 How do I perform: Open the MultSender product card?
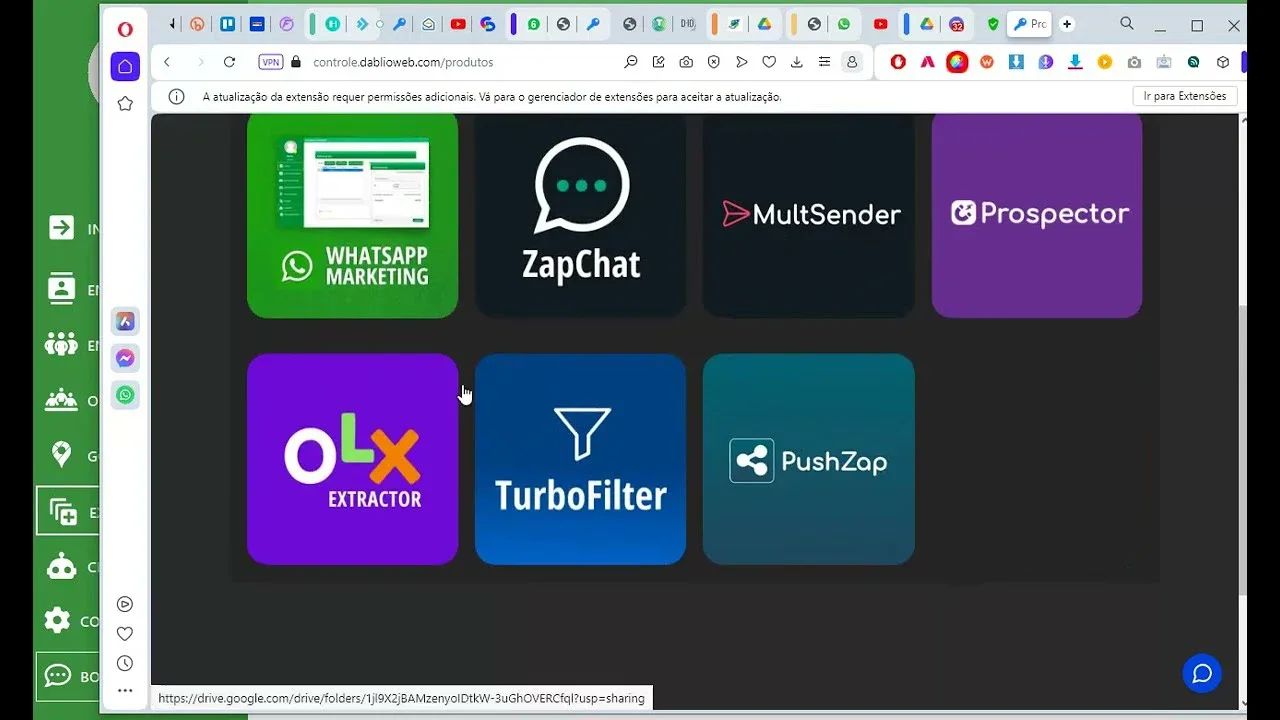[x=808, y=215]
